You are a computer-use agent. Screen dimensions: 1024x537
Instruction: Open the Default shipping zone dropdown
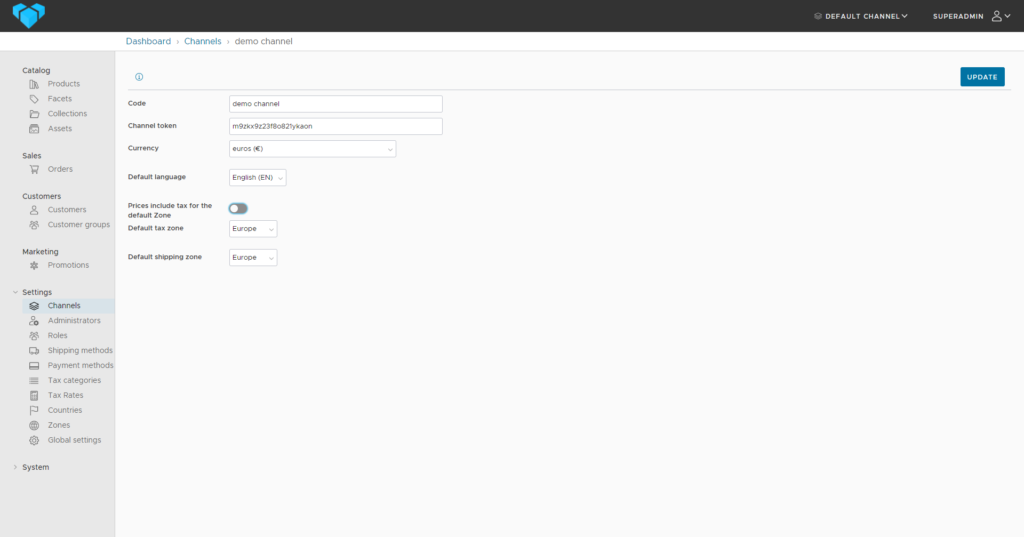click(x=253, y=257)
